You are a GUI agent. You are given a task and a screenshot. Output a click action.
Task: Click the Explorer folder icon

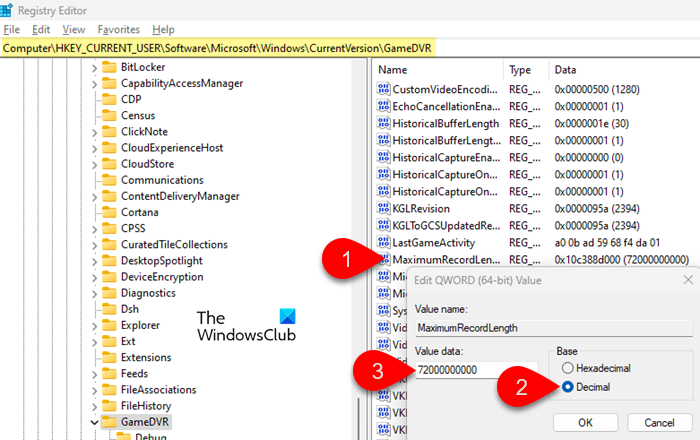click(109, 325)
